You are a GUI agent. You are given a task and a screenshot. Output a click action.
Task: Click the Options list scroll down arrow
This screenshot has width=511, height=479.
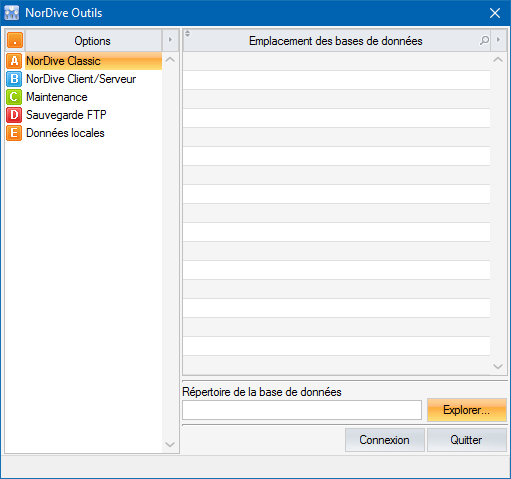pyautogui.click(x=170, y=444)
